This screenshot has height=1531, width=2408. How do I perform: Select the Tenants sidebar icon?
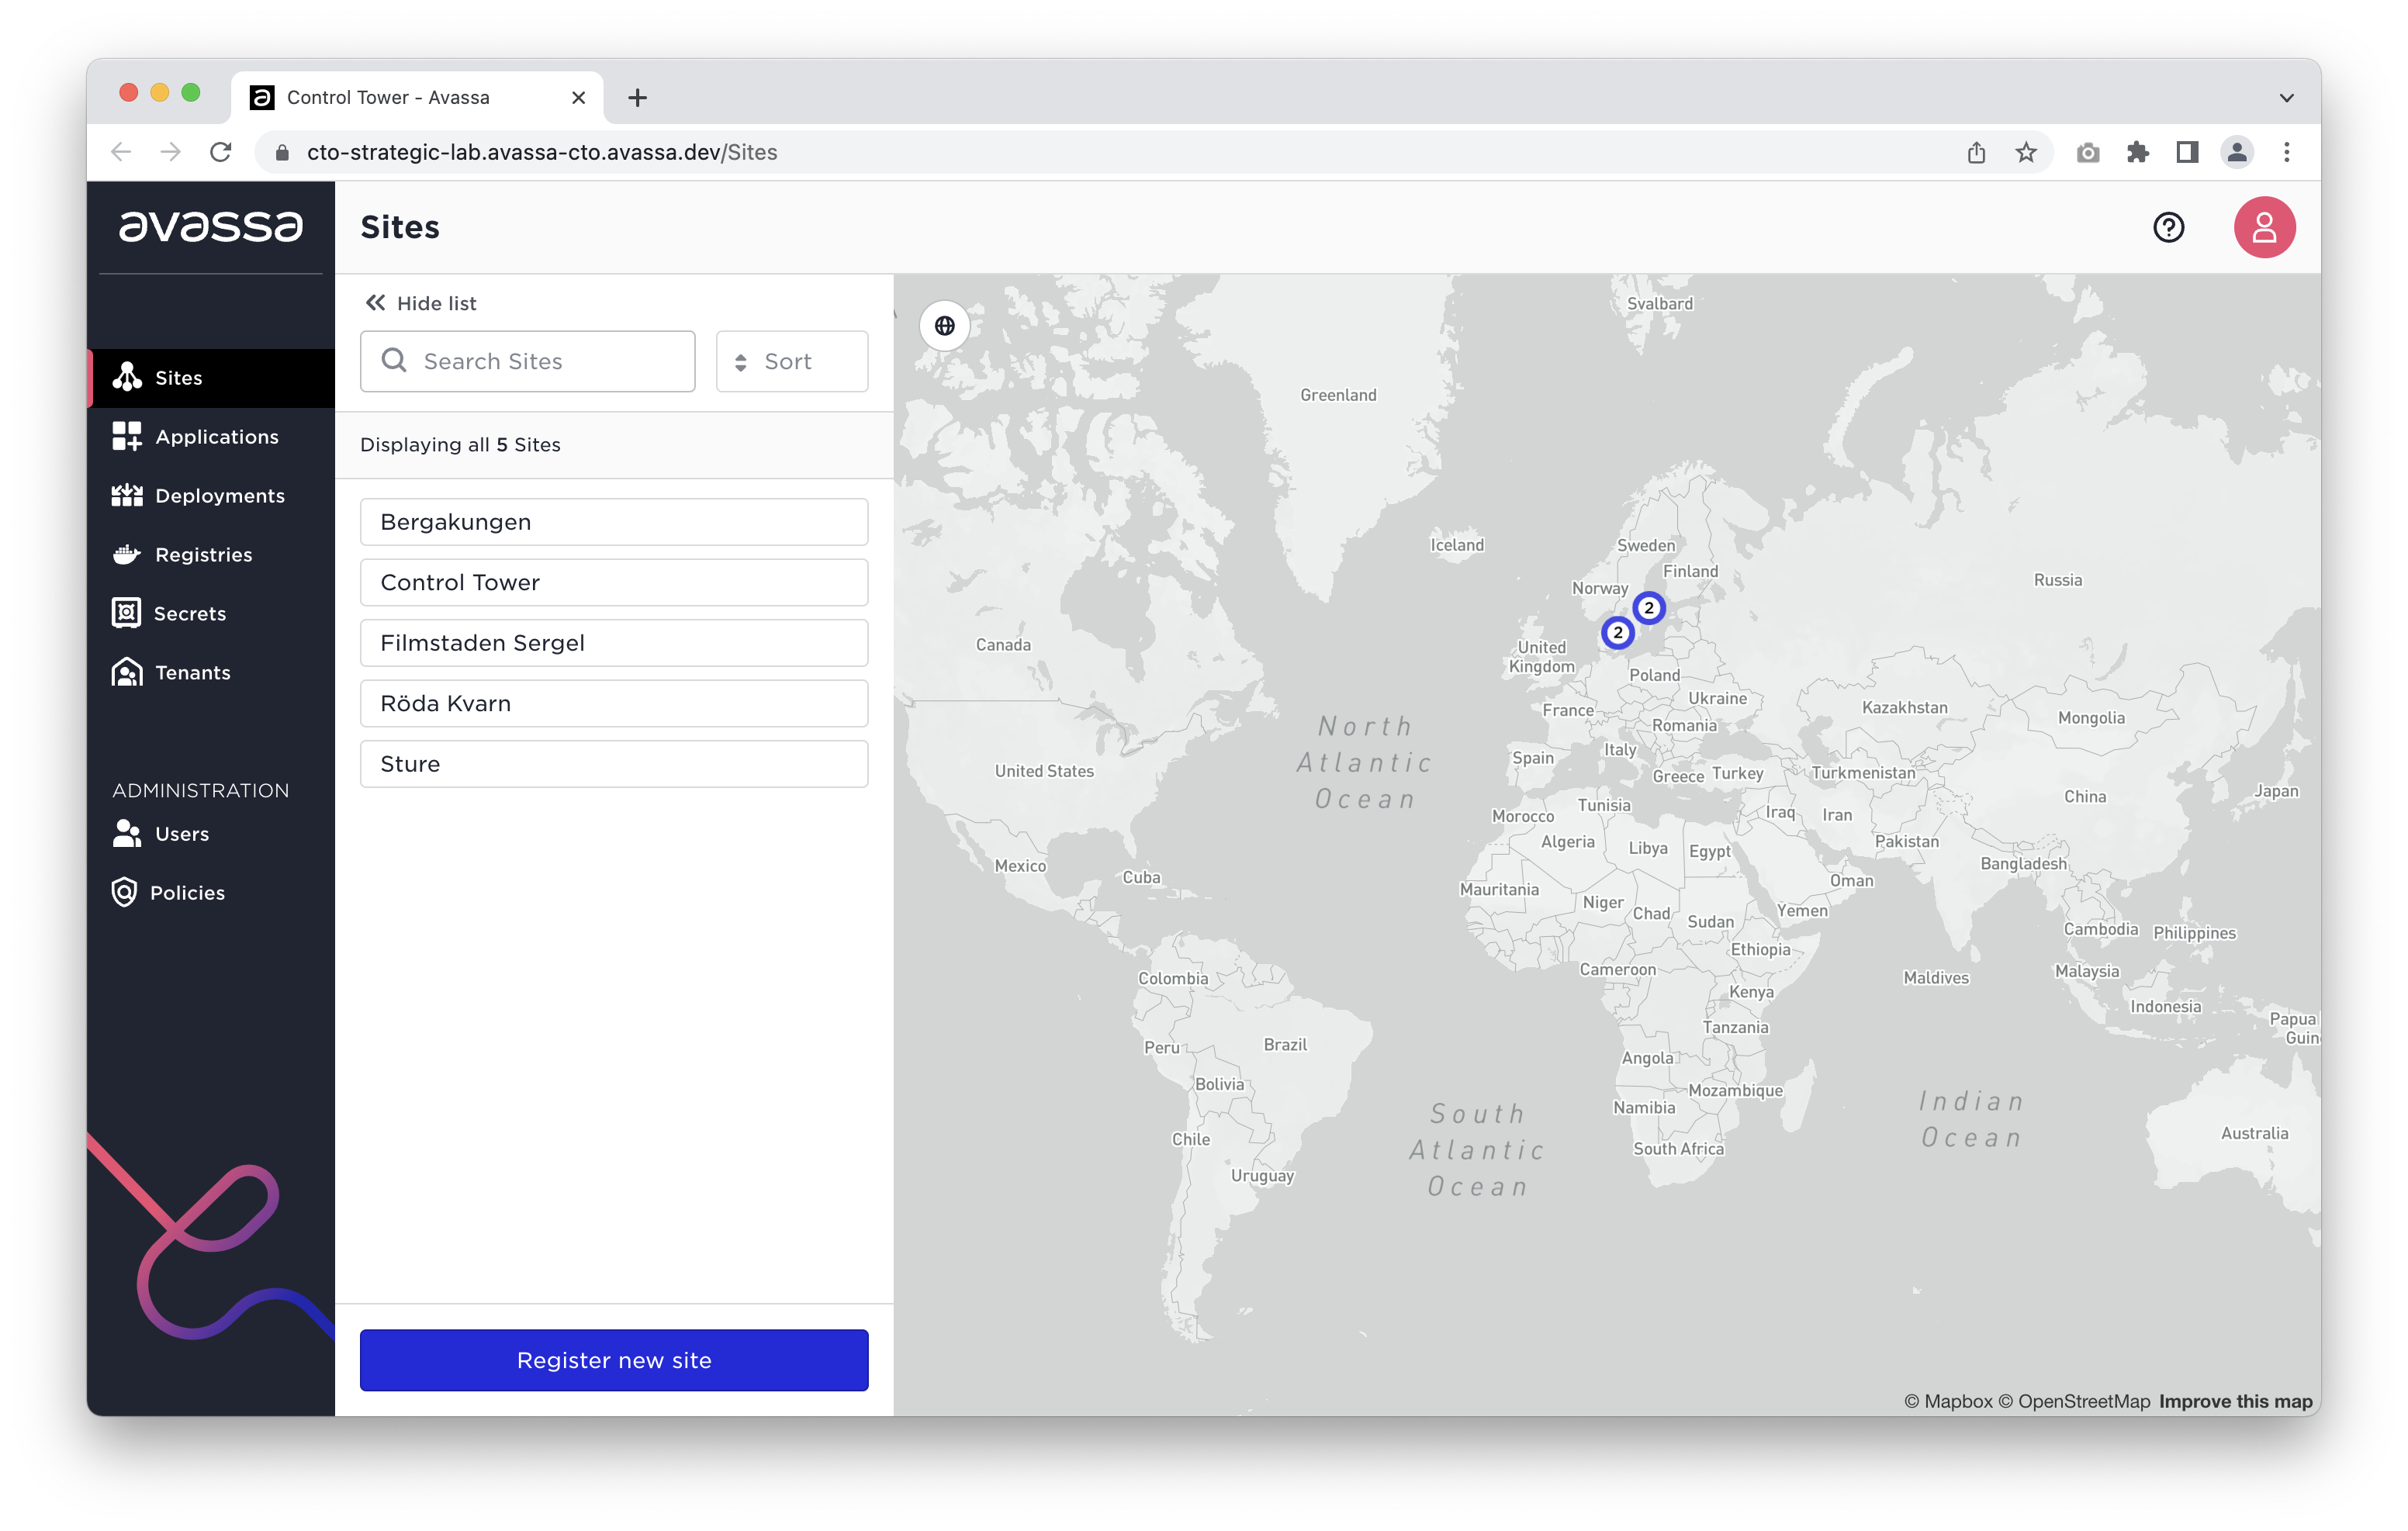pyautogui.click(x=127, y=672)
